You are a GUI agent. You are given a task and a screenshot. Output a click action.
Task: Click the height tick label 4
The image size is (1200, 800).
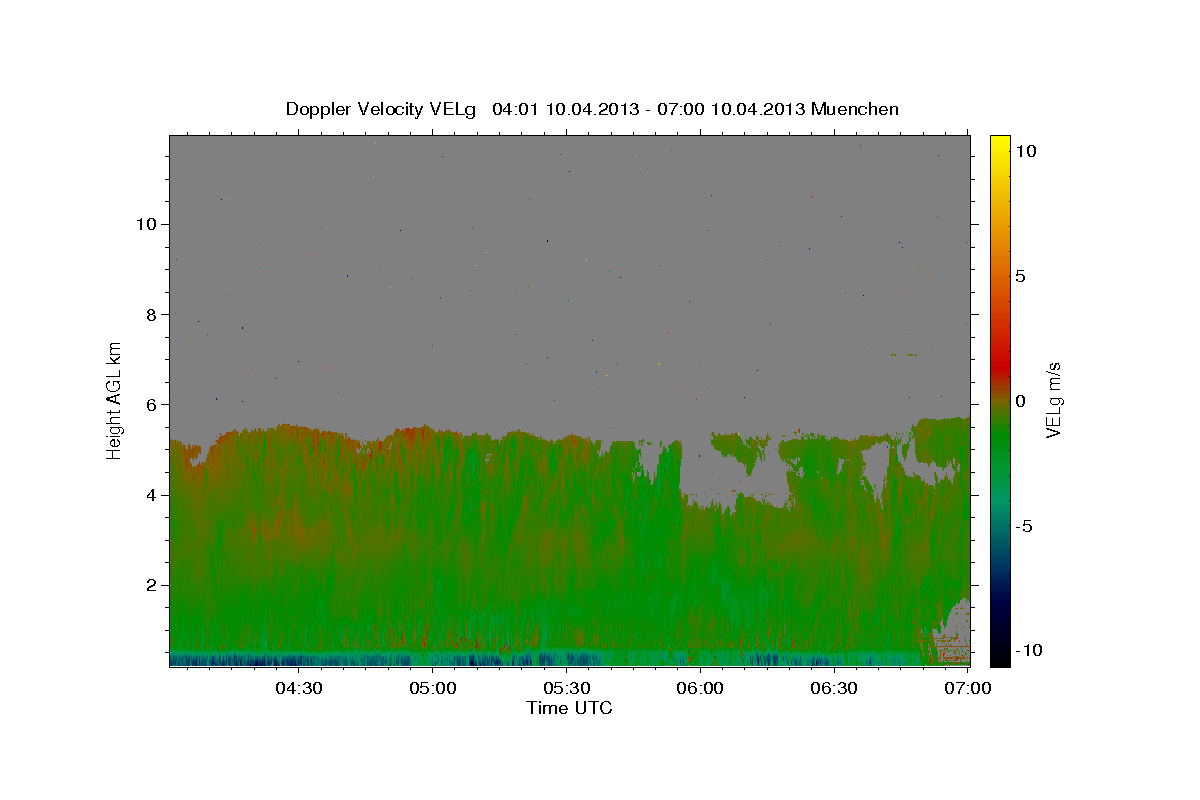(x=151, y=494)
